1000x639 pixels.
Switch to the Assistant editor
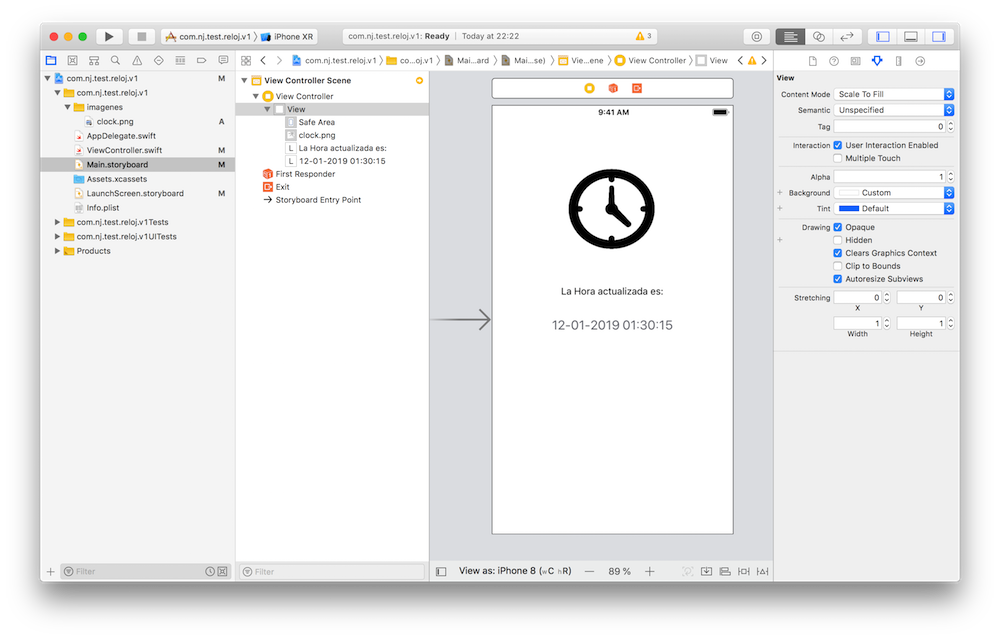(x=818, y=36)
